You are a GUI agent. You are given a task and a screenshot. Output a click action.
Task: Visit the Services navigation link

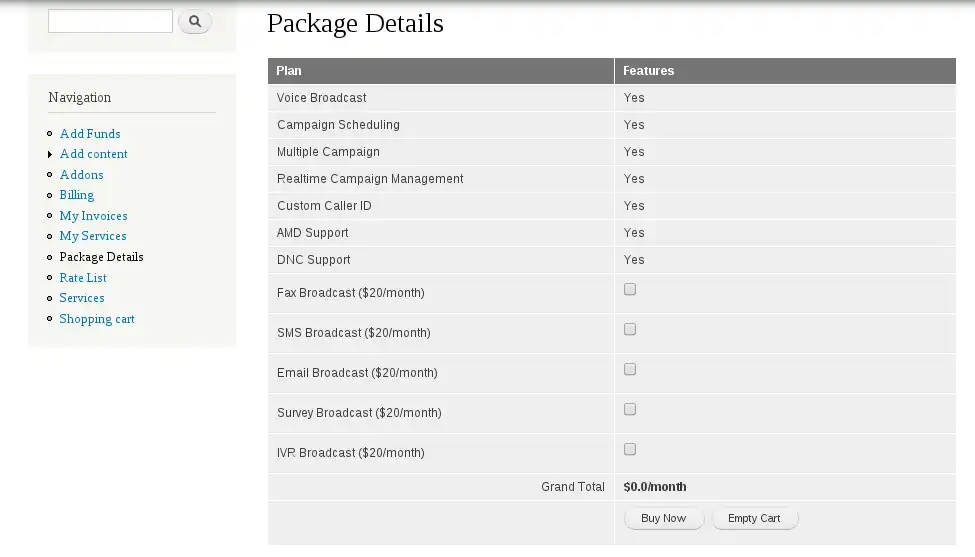coord(82,298)
